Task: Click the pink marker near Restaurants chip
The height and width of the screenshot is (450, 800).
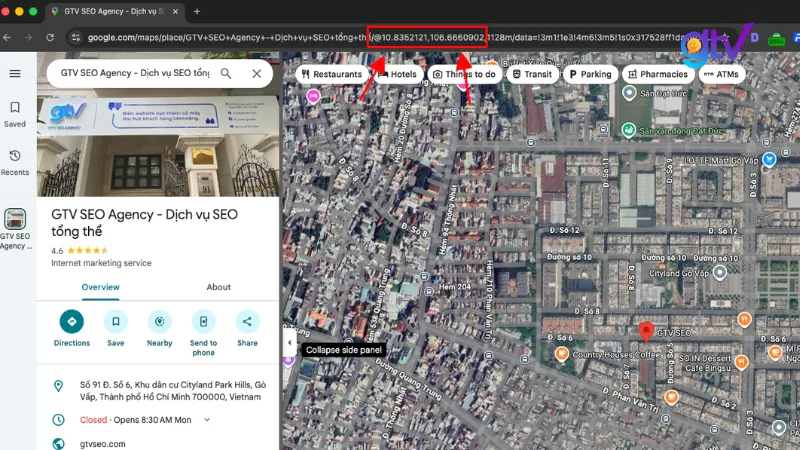Action: tap(313, 95)
